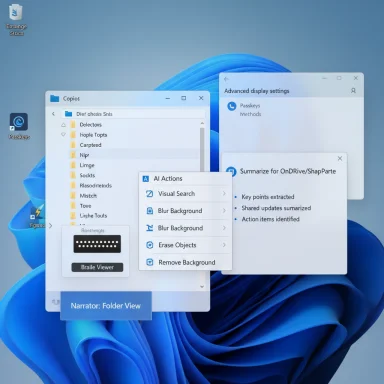This screenshot has height=384, width=384.
Task: Click the account person icon in settings window
Action: point(353,91)
